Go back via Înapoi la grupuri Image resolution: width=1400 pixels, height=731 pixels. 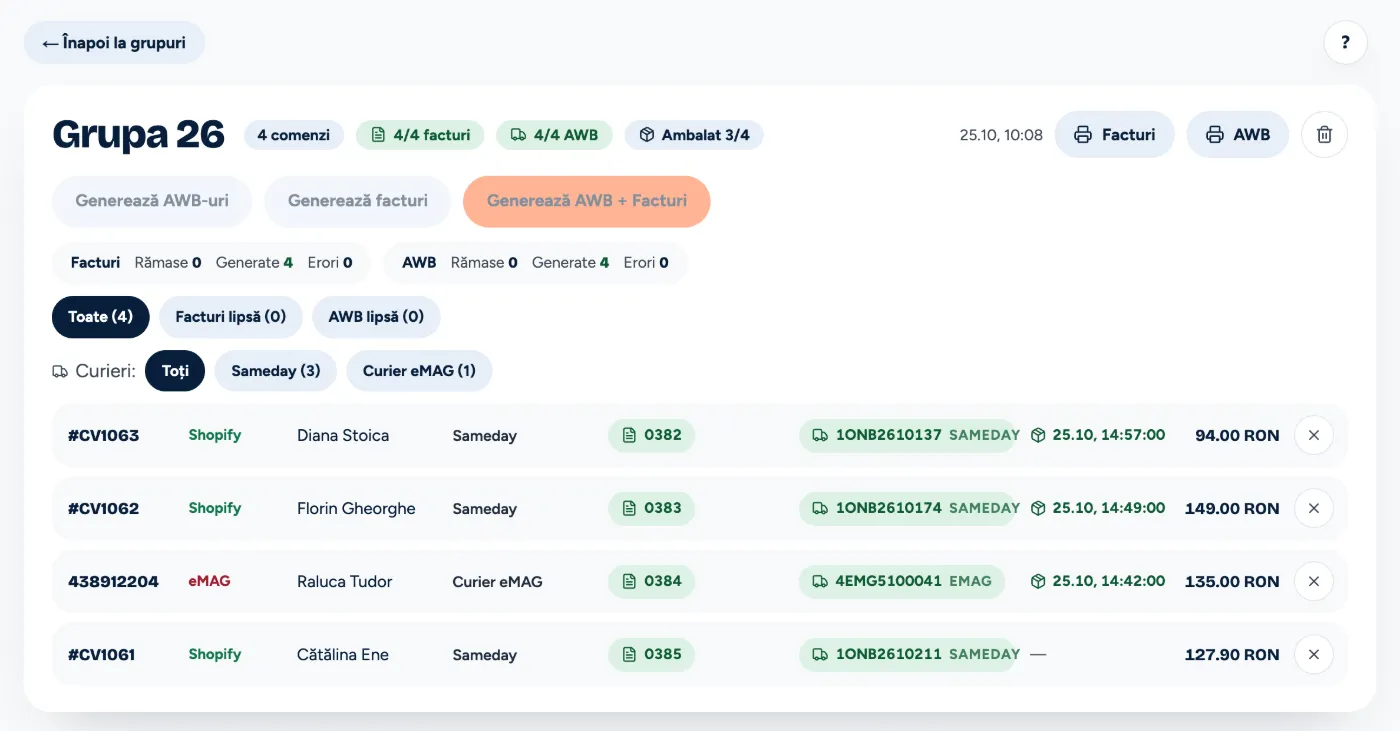pos(114,43)
